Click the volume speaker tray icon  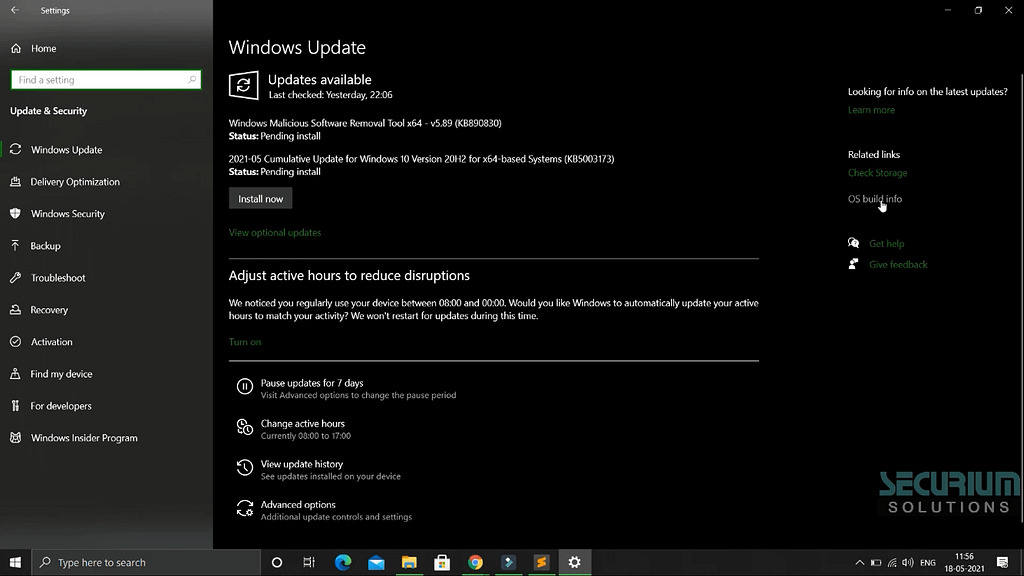pos(908,562)
